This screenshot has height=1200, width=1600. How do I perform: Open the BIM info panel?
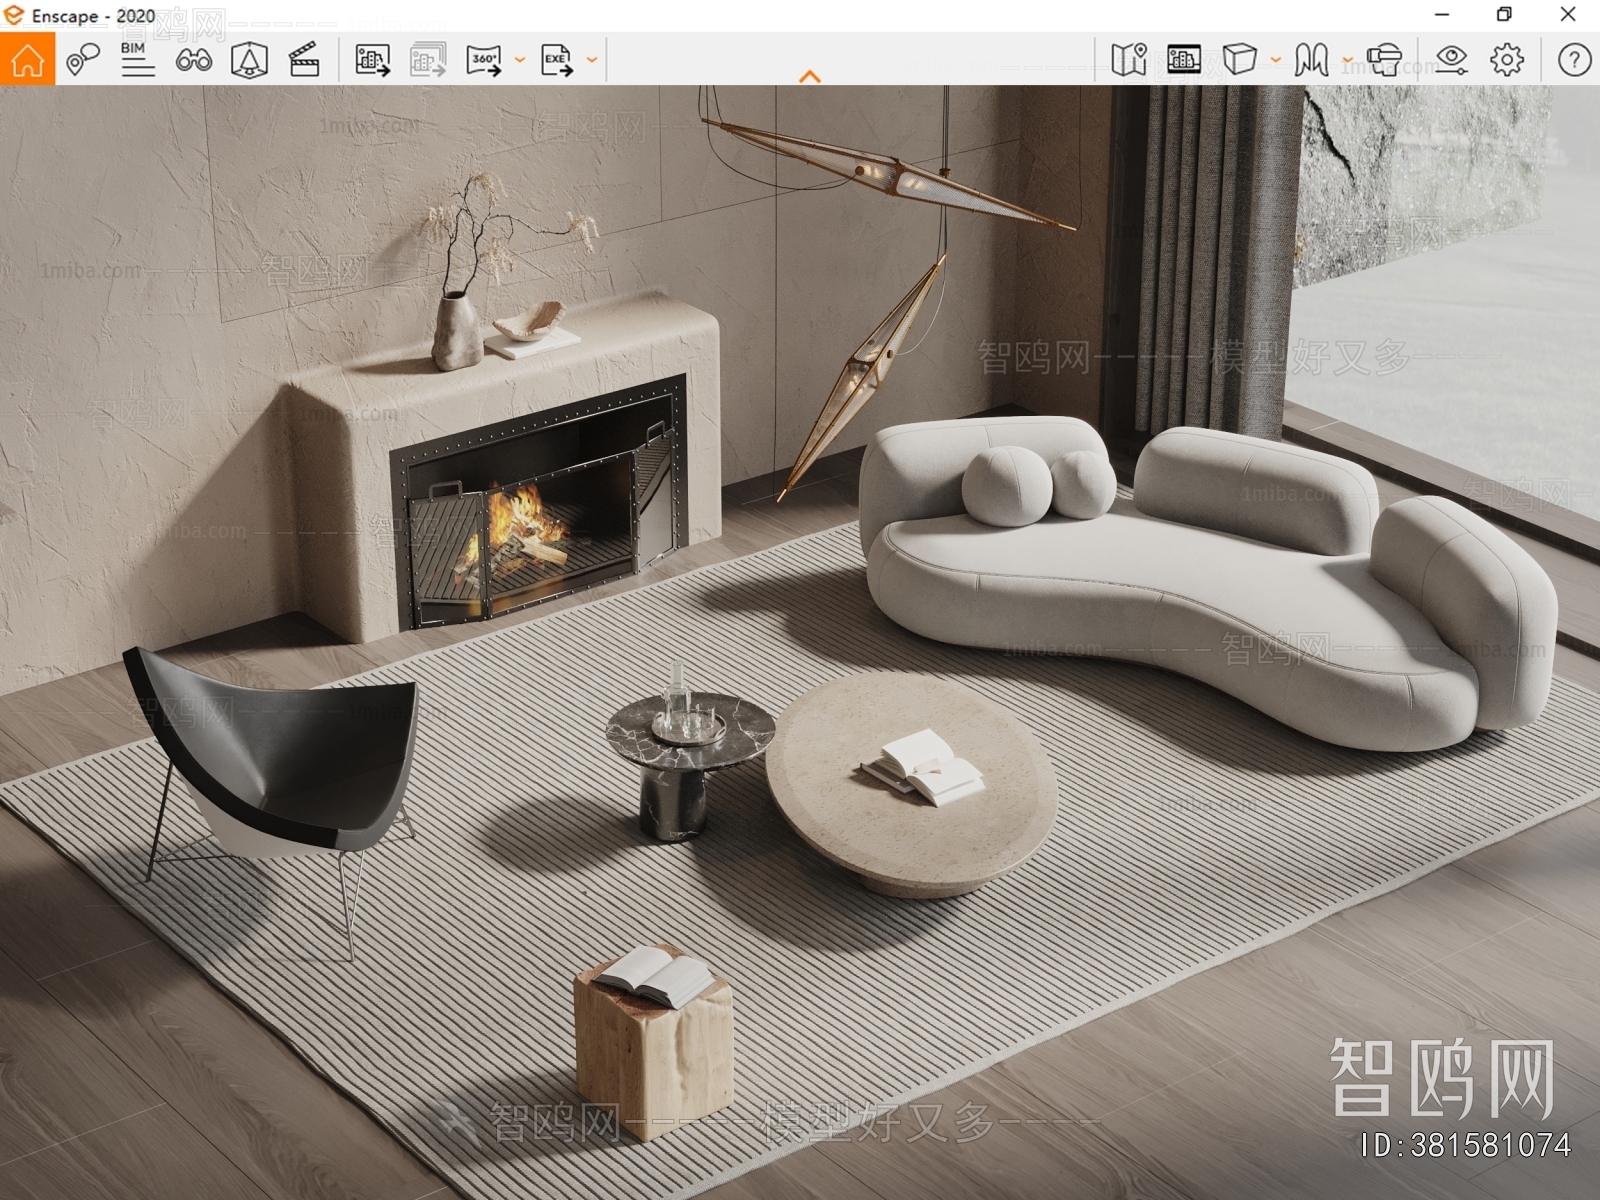(x=137, y=60)
